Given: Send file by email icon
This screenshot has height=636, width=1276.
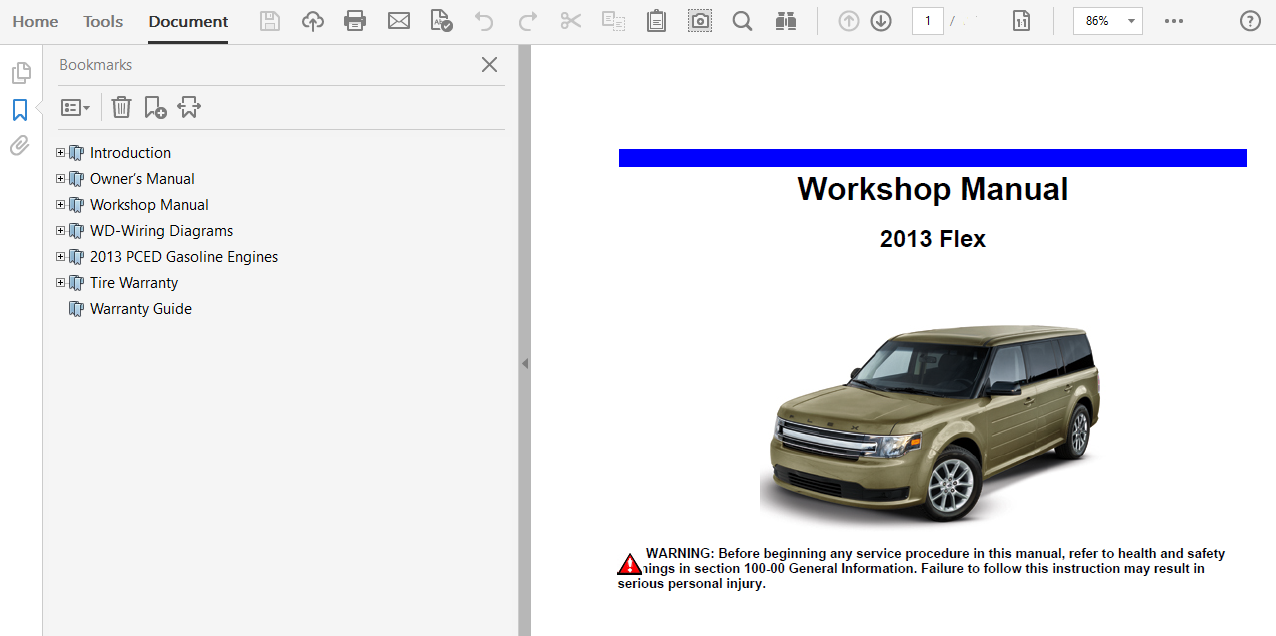Looking at the screenshot, I should click(x=399, y=21).
